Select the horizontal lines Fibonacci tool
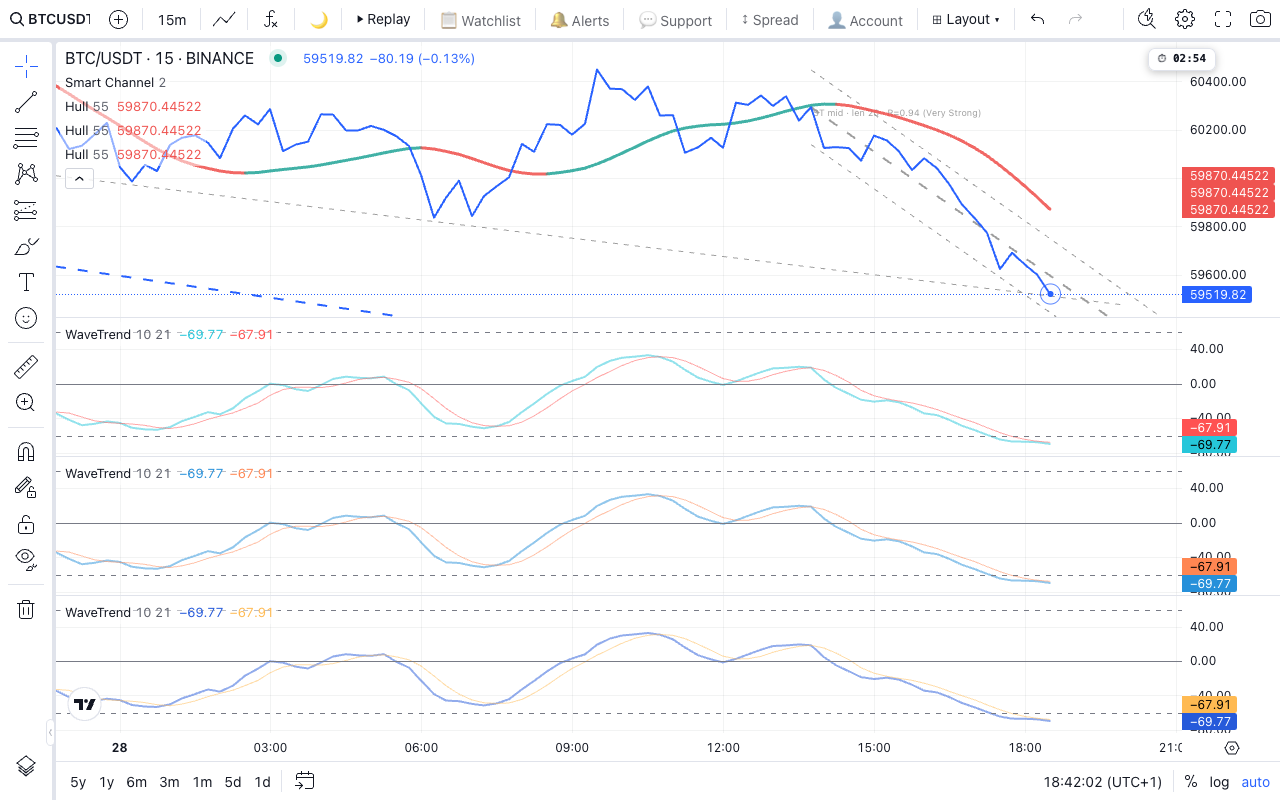1280x800 pixels. [26, 138]
